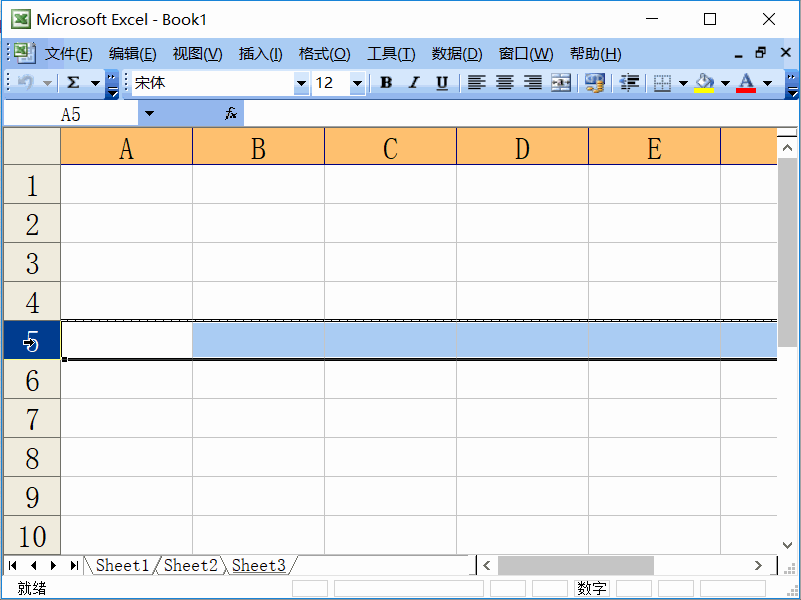
Task: Click Excel icon in title bar
Action: pyautogui.click(x=21, y=19)
